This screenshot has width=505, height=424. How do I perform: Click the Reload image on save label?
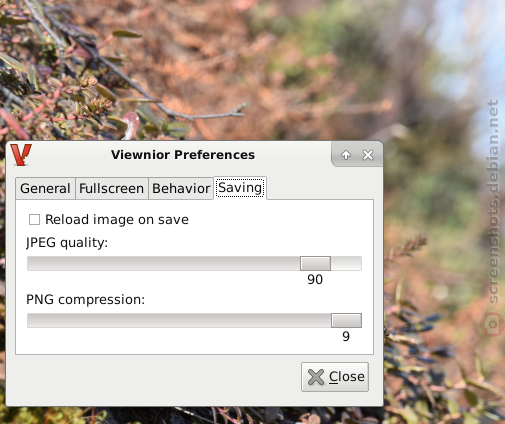tap(117, 220)
